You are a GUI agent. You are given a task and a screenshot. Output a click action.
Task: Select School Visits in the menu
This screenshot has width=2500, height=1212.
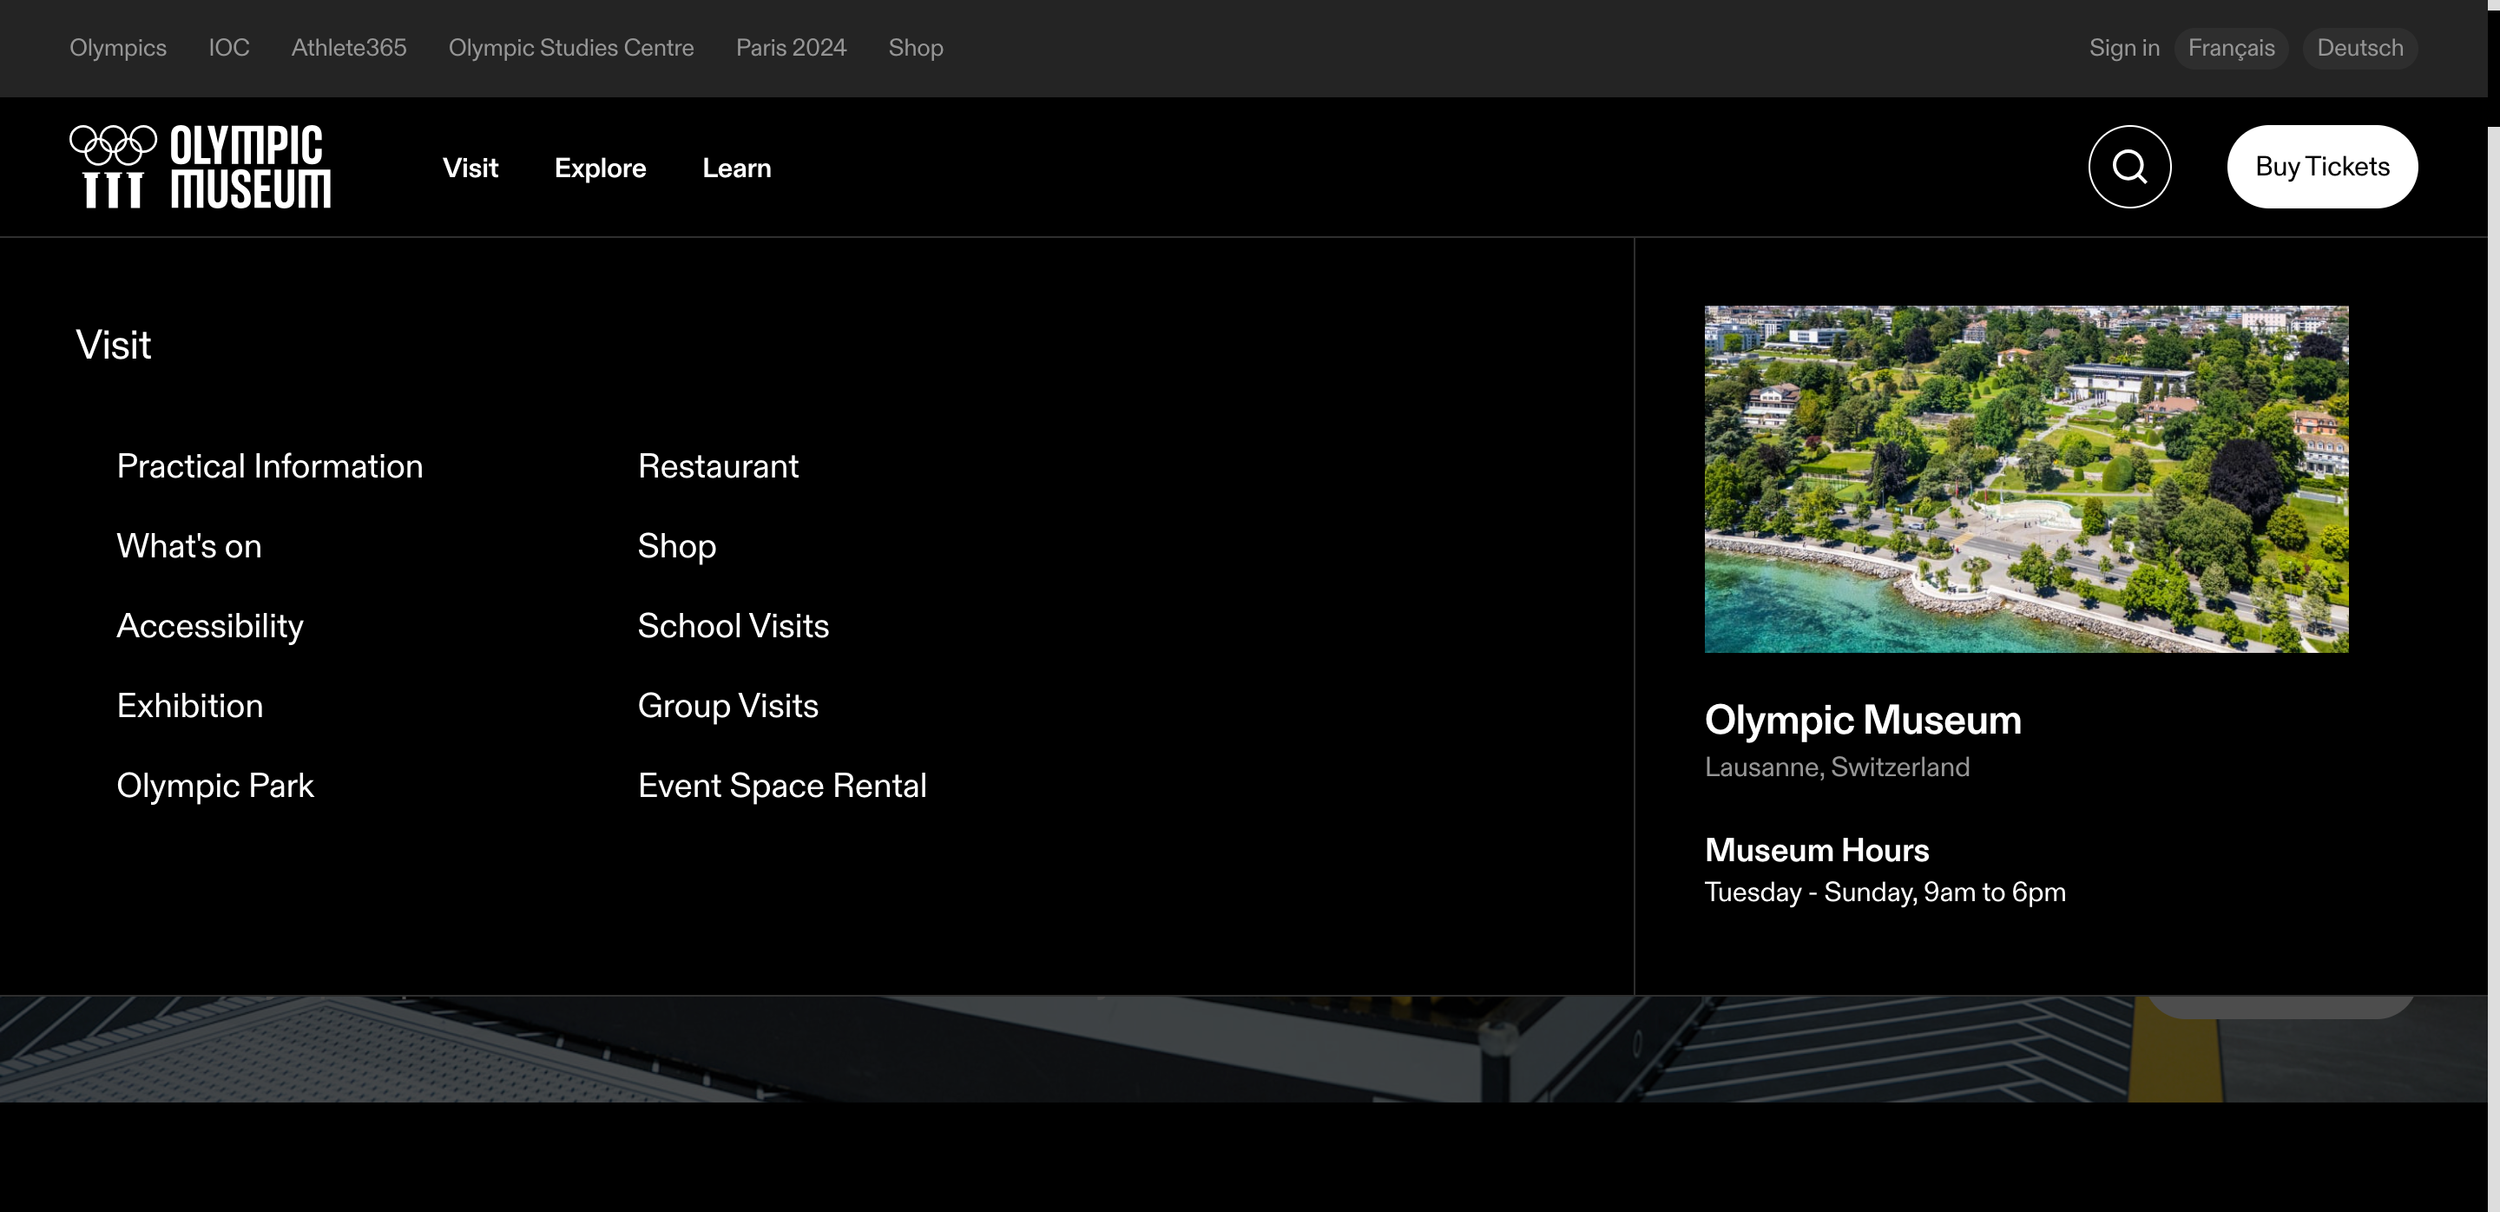732,626
